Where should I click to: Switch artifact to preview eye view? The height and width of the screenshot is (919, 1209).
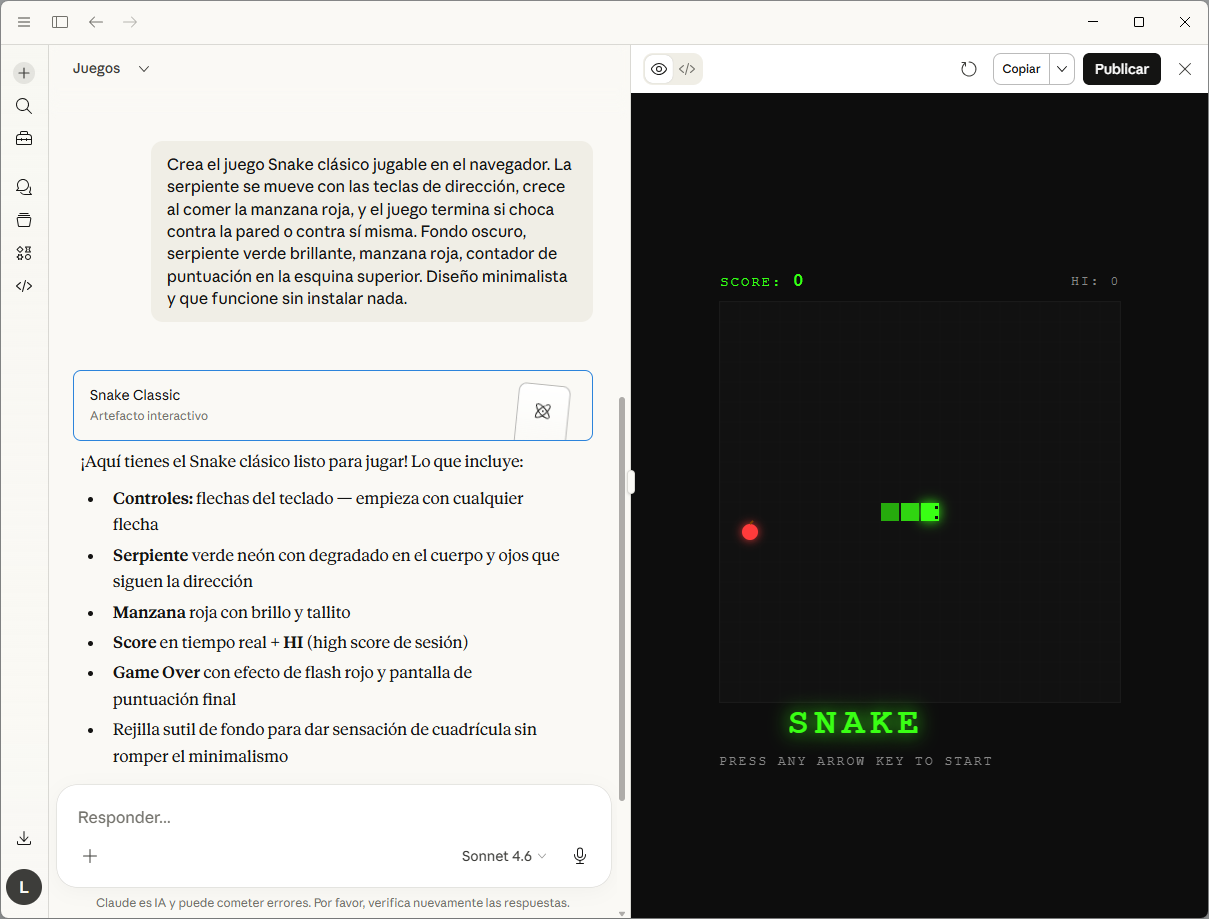click(659, 69)
